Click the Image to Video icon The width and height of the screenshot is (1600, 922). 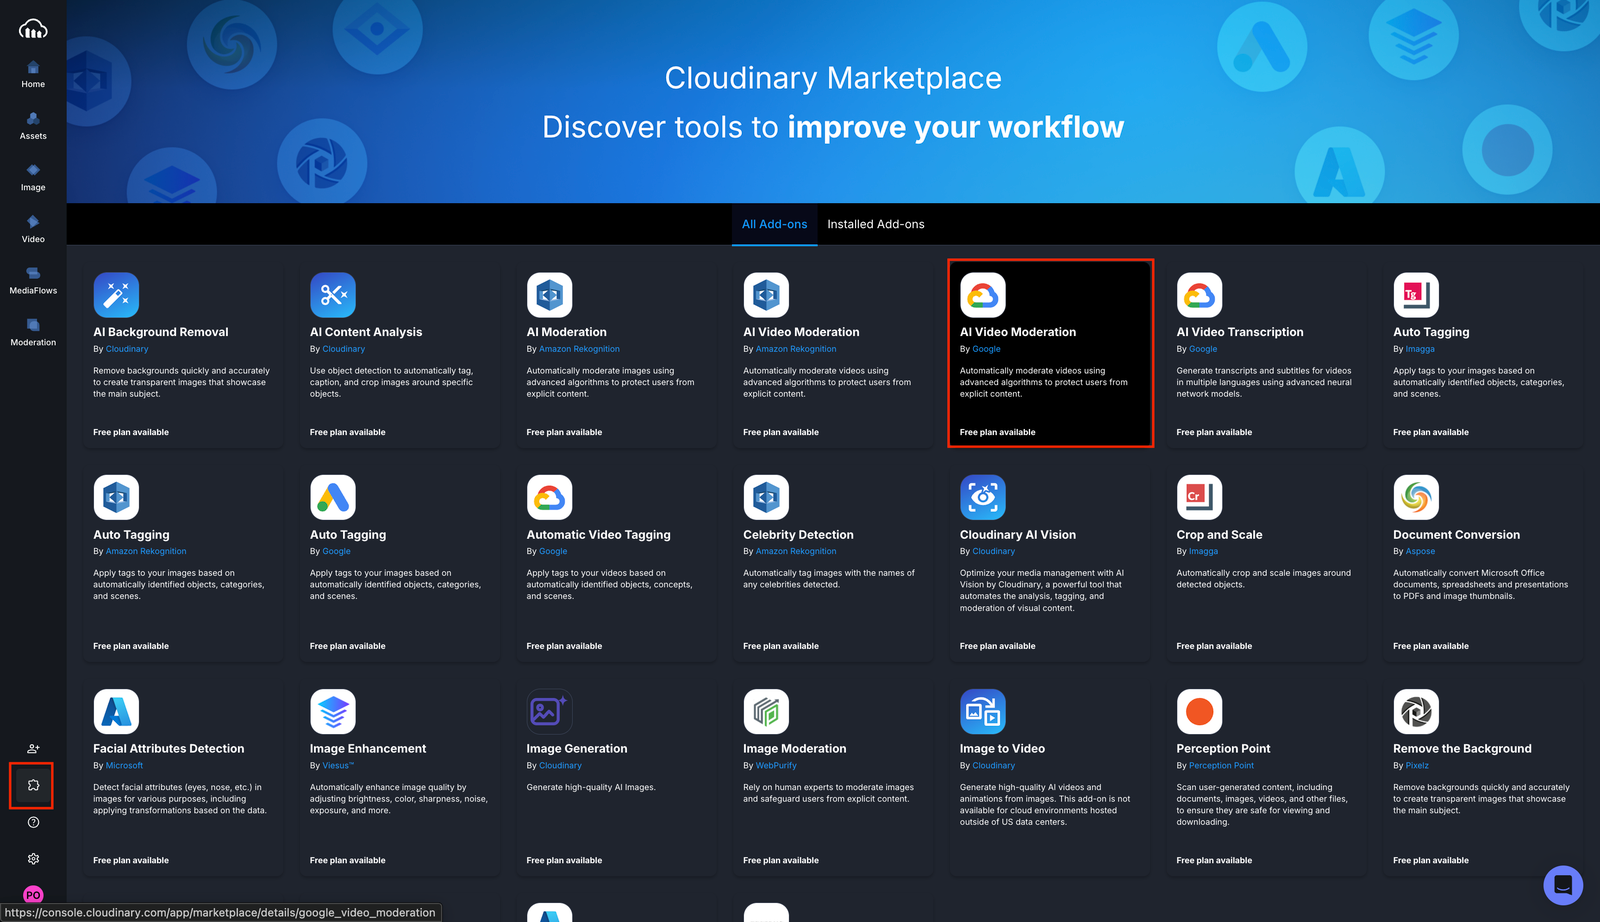coord(983,711)
